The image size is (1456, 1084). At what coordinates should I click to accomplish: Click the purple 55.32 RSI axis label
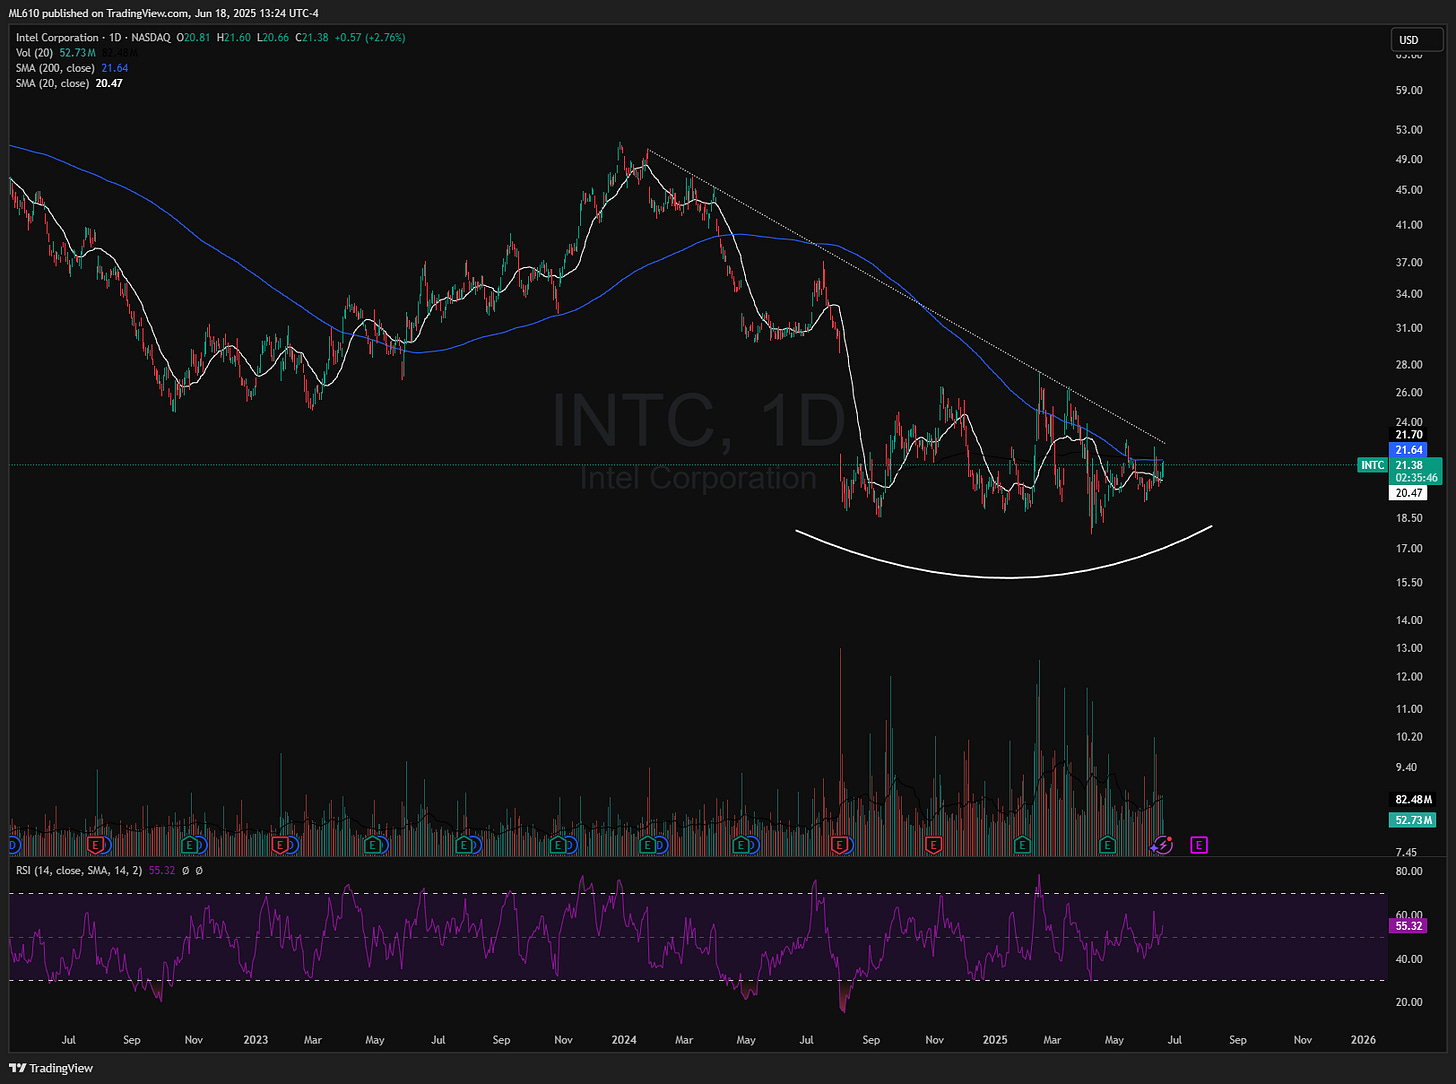click(x=1409, y=926)
